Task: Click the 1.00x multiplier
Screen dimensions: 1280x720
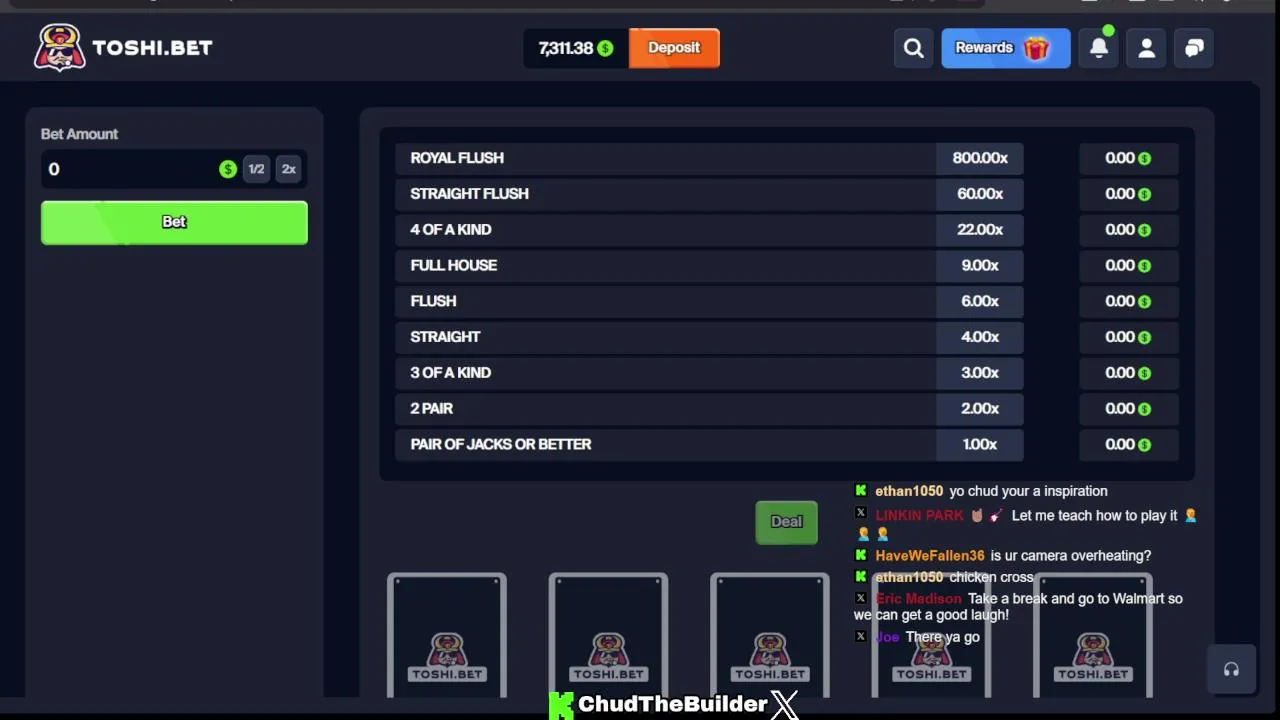Action: click(x=980, y=444)
